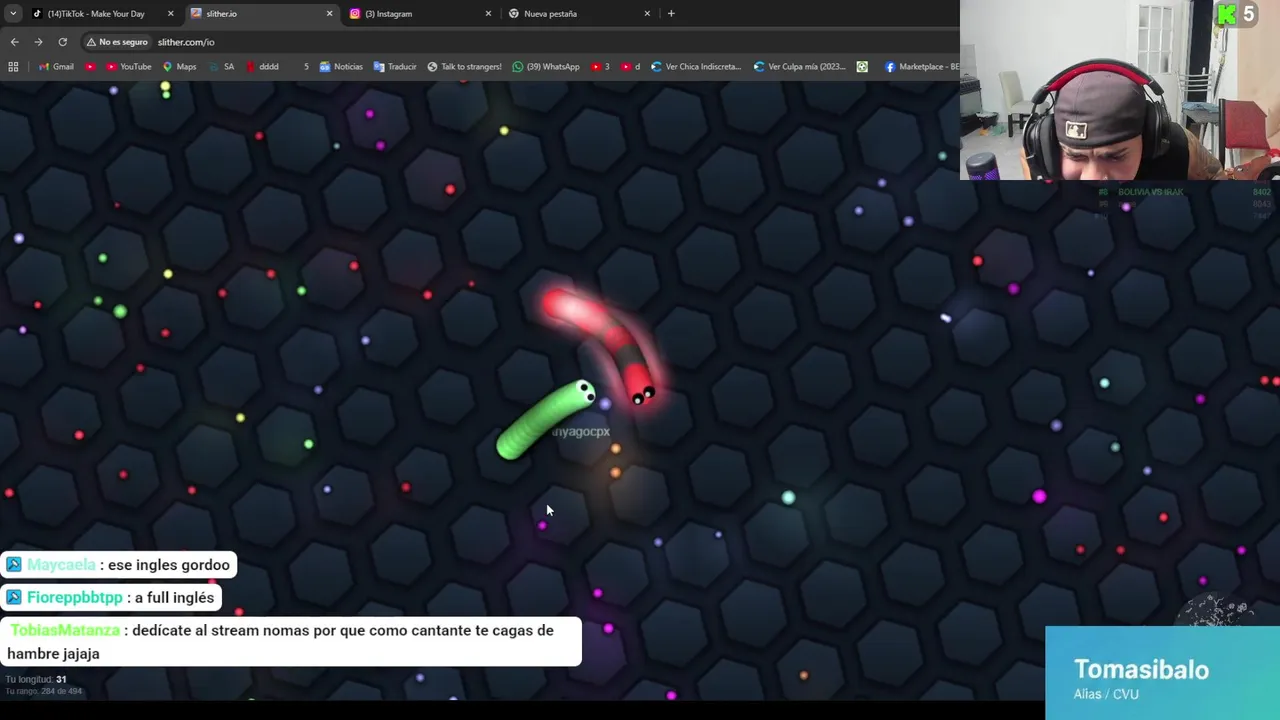The height and width of the screenshot is (720, 1280).
Task: Click the unlabeled YouTube icon bookmark after Gmail
Action: click(x=90, y=67)
